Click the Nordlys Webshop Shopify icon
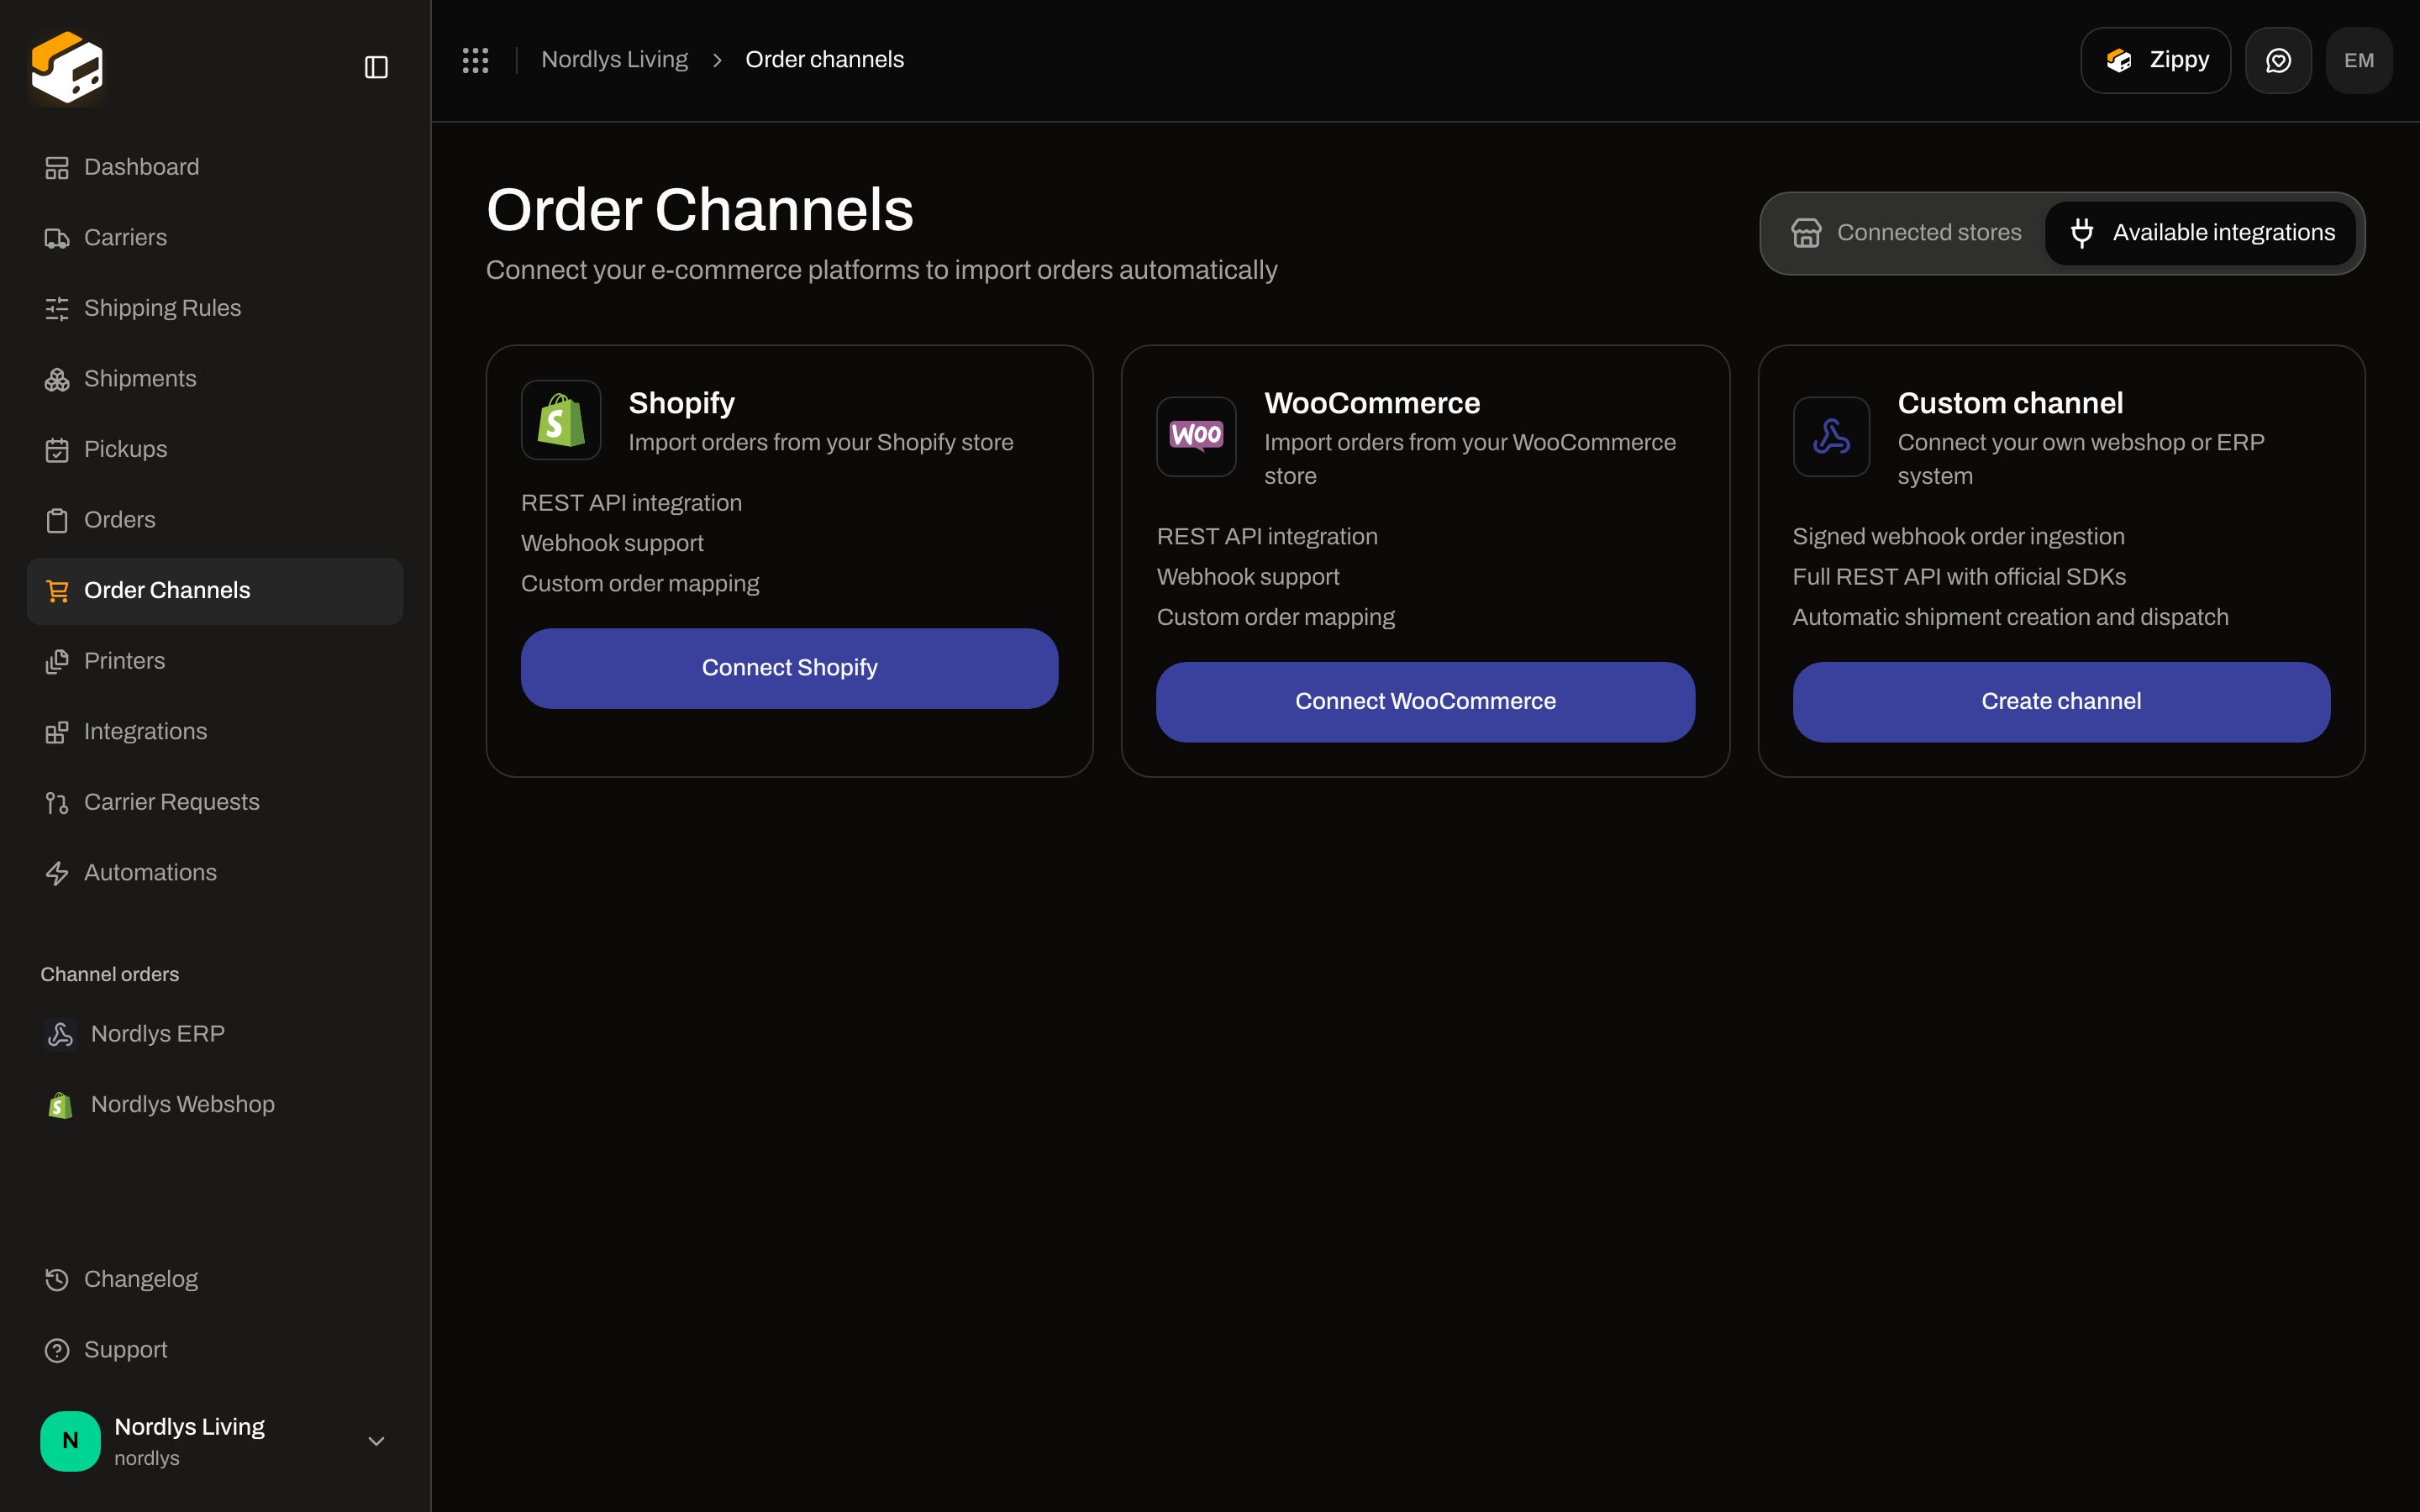2420x1512 pixels. (x=60, y=1105)
